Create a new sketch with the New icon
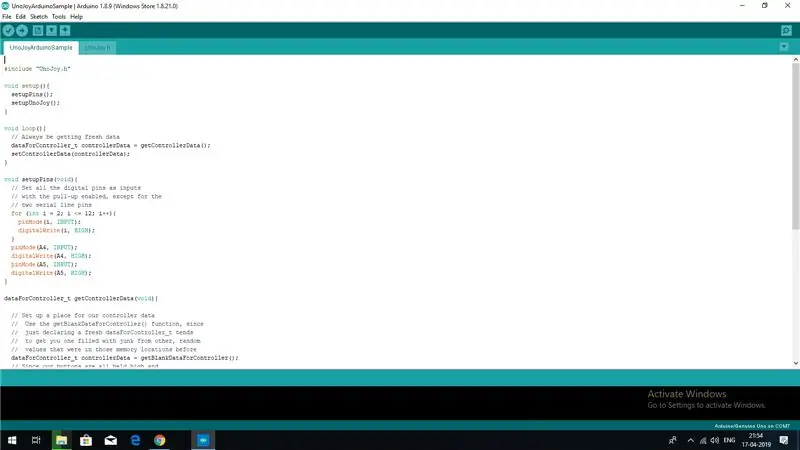The height and width of the screenshot is (450, 800). [x=38, y=31]
